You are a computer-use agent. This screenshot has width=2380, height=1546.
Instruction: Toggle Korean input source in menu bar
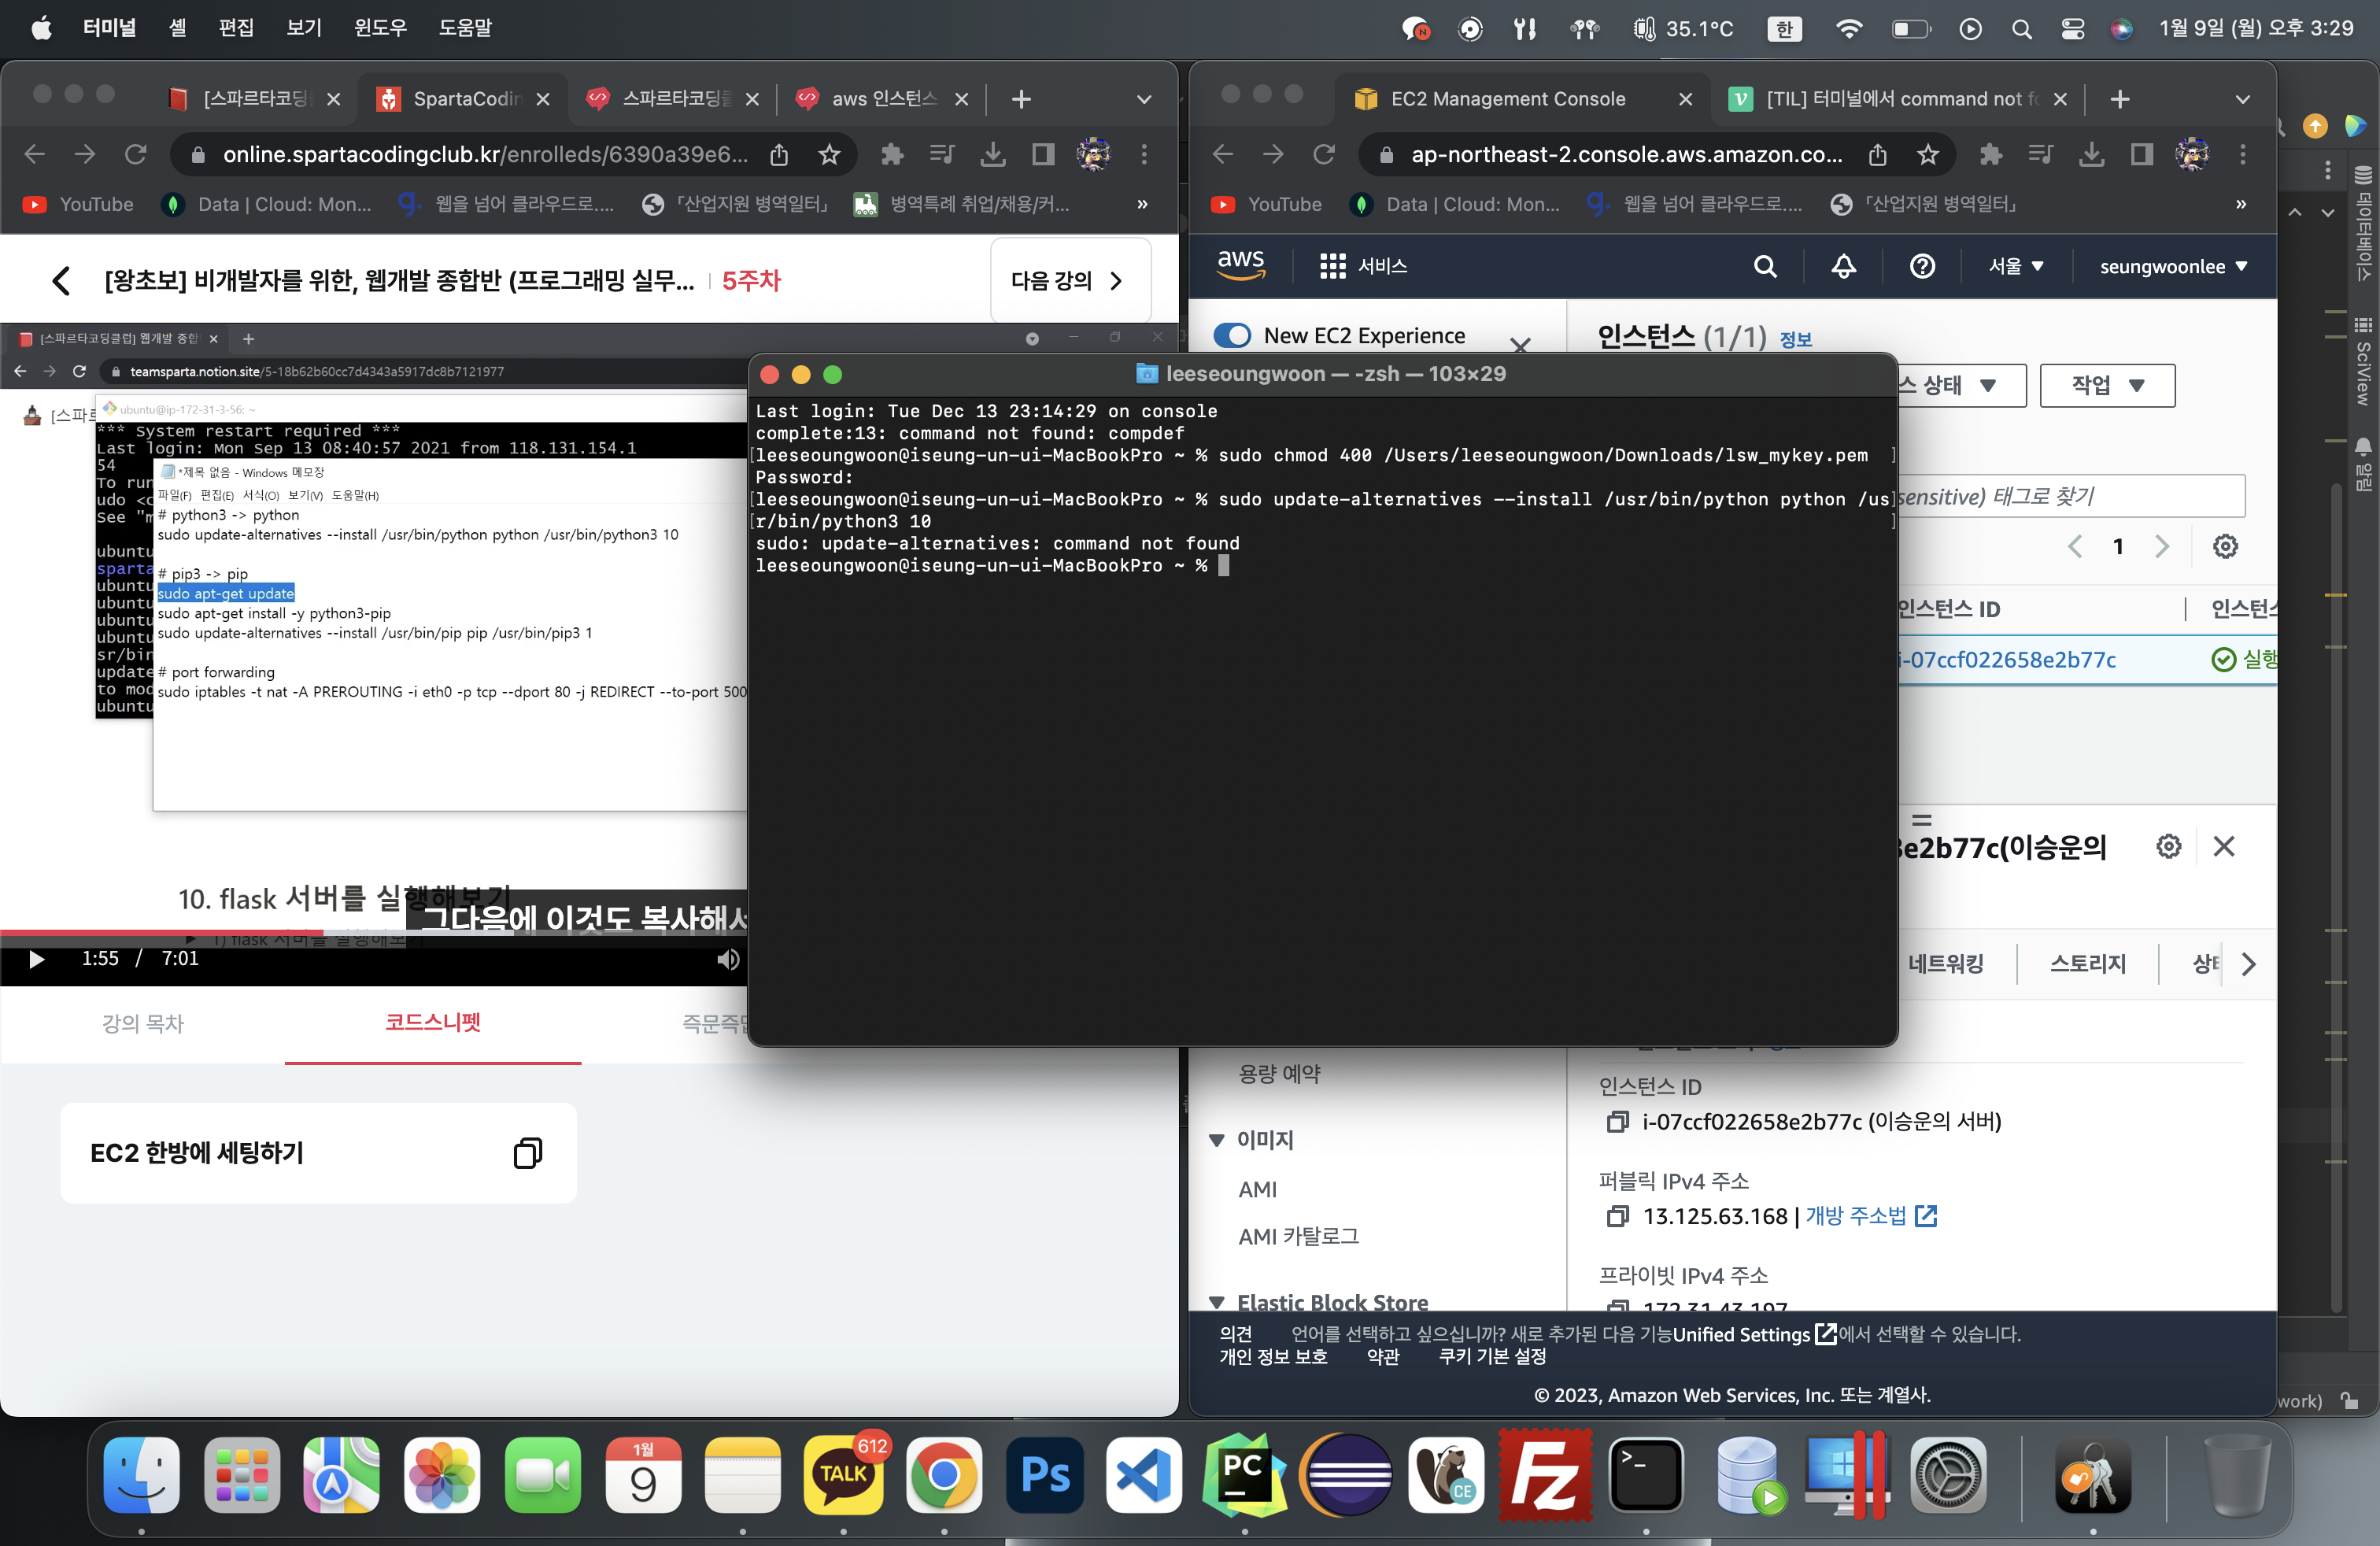tap(1784, 29)
